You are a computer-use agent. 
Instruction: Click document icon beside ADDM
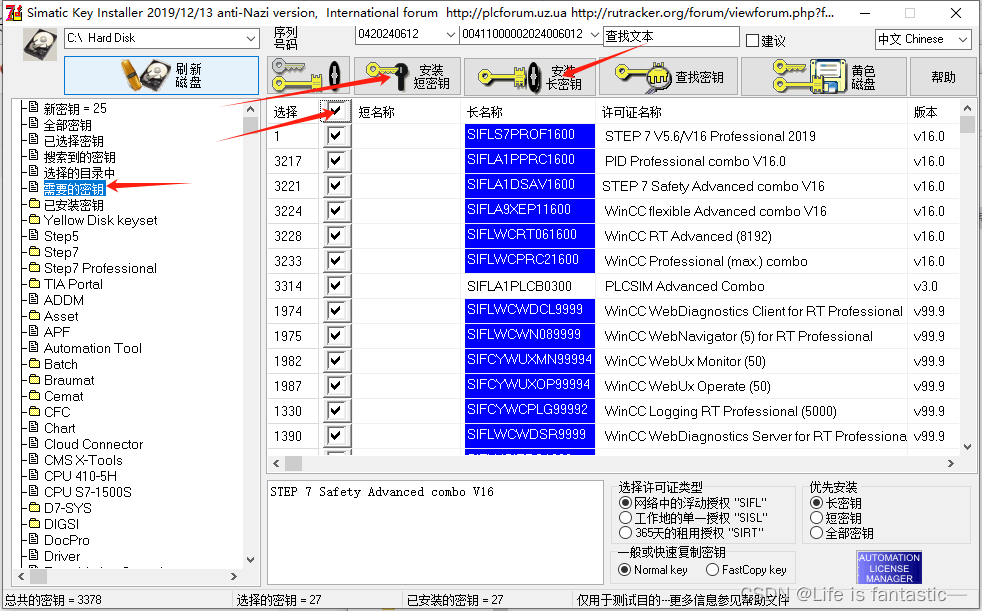tap(34, 299)
